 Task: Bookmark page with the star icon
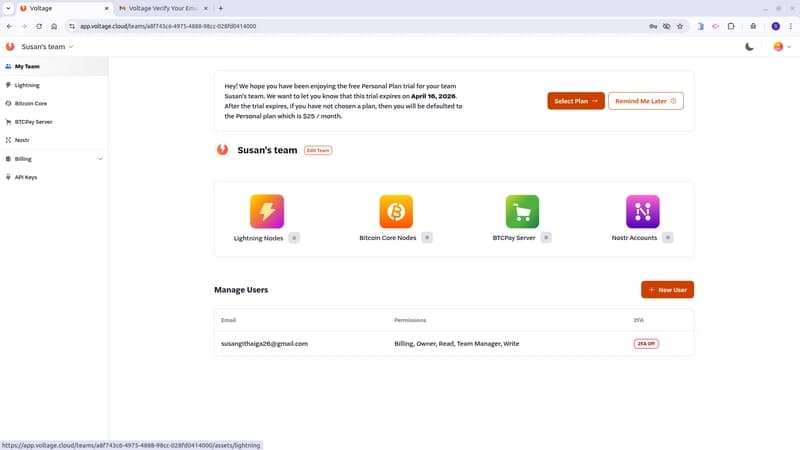680,26
